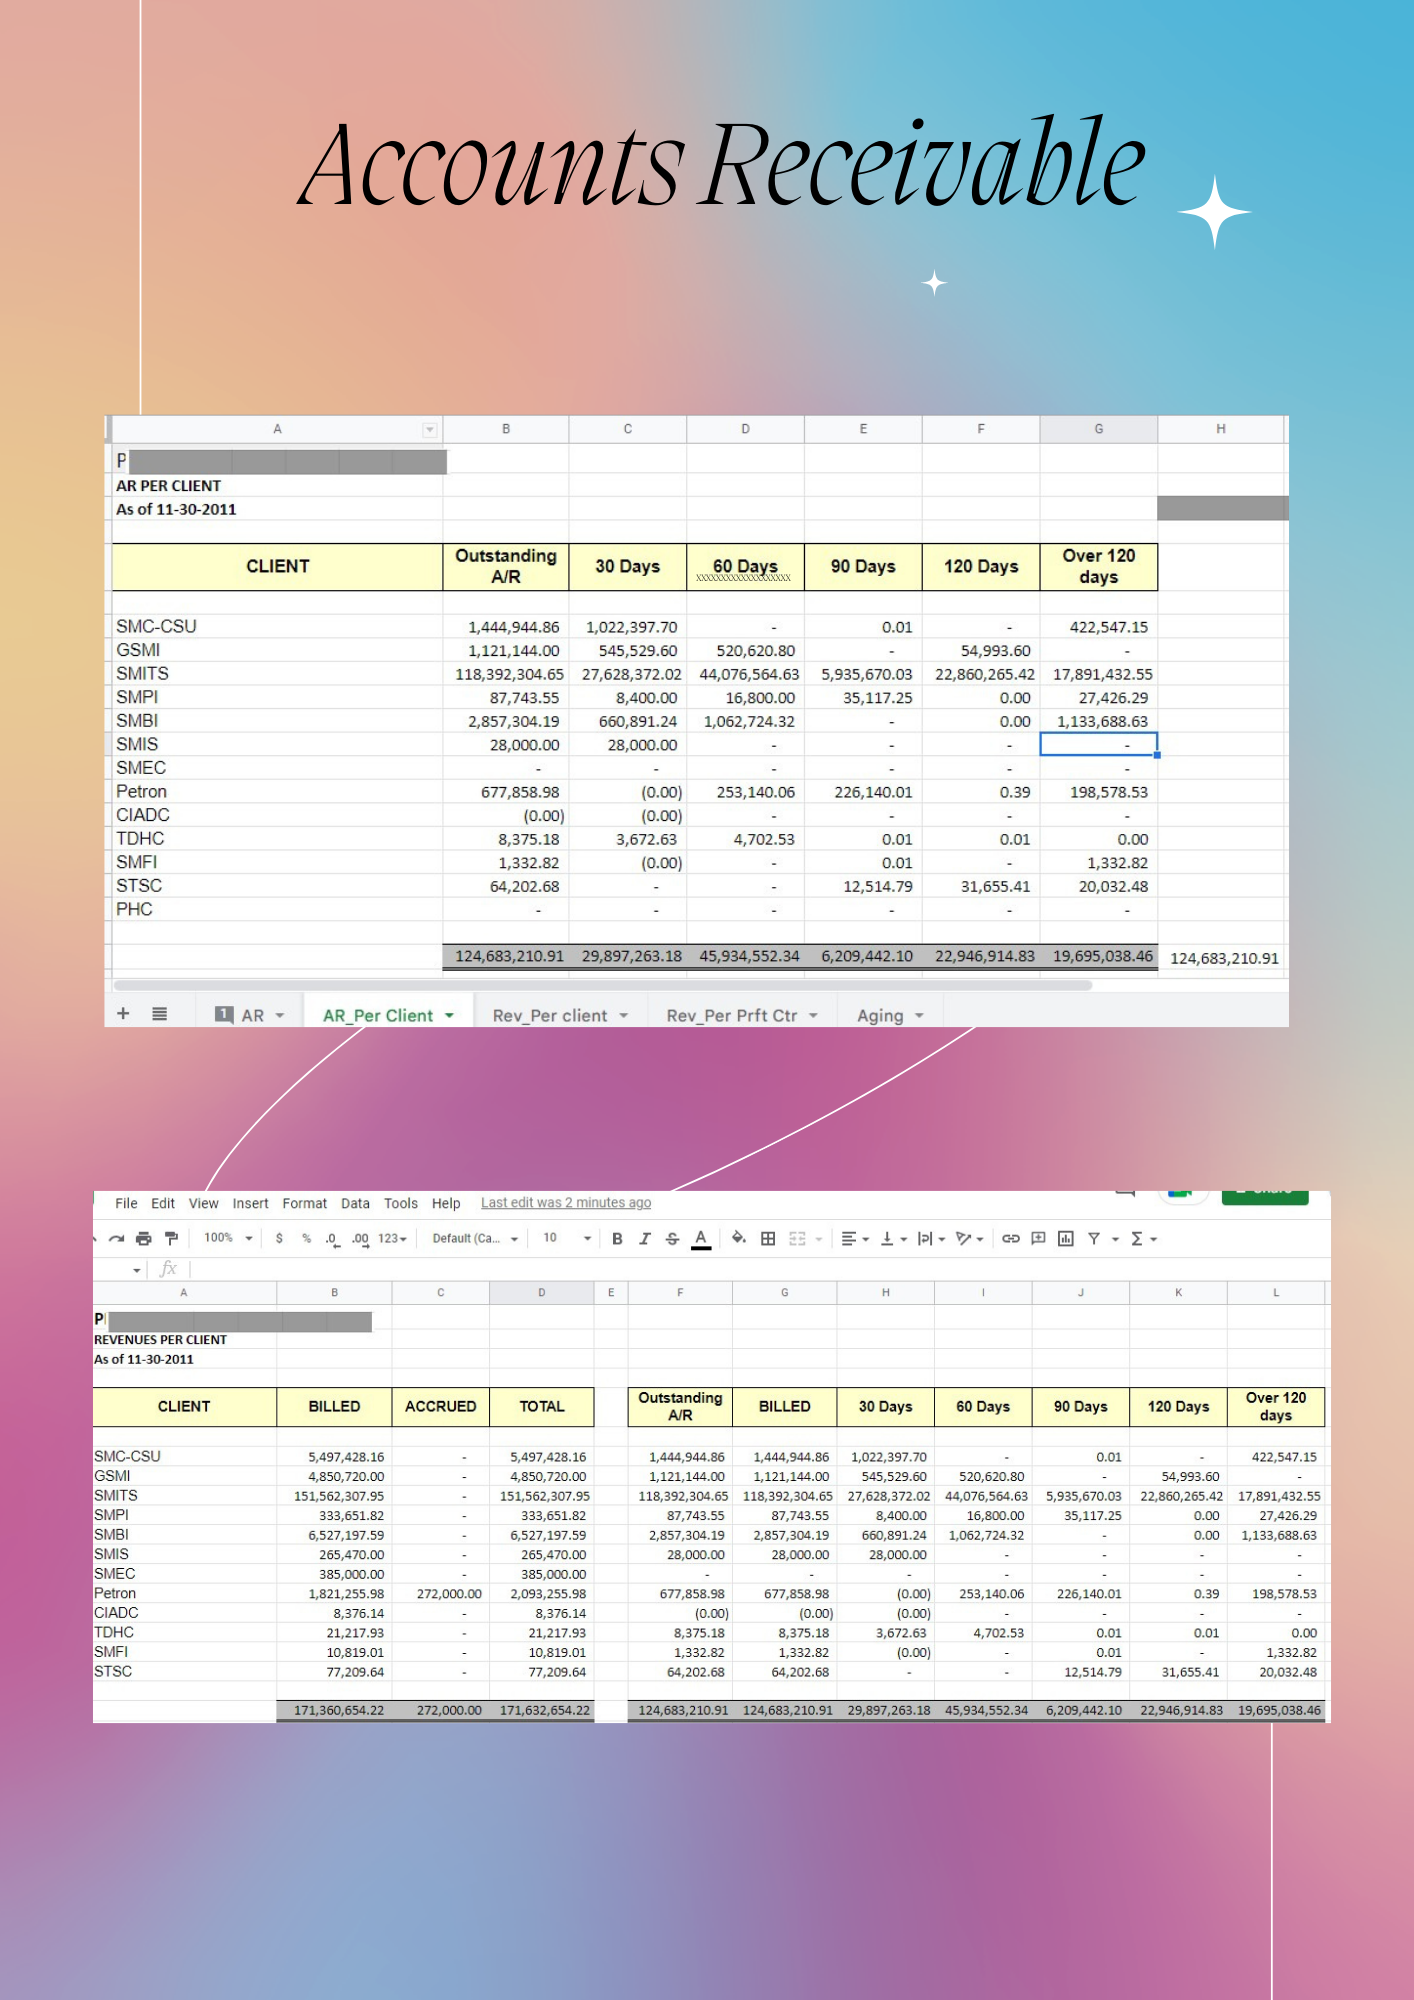The image size is (1414, 2000).
Task: Toggle strikethrough formatting
Action: 672,1239
